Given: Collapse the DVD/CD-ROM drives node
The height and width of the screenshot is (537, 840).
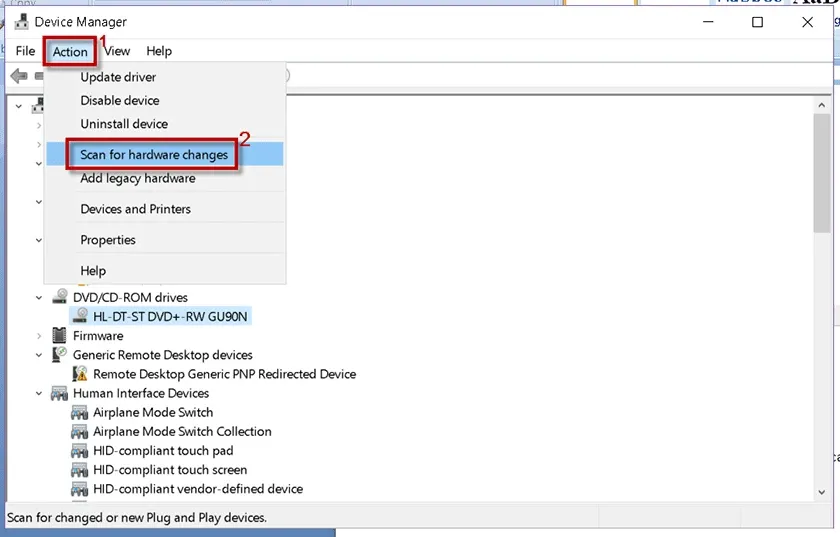Looking at the screenshot, I should click(39, 298).
